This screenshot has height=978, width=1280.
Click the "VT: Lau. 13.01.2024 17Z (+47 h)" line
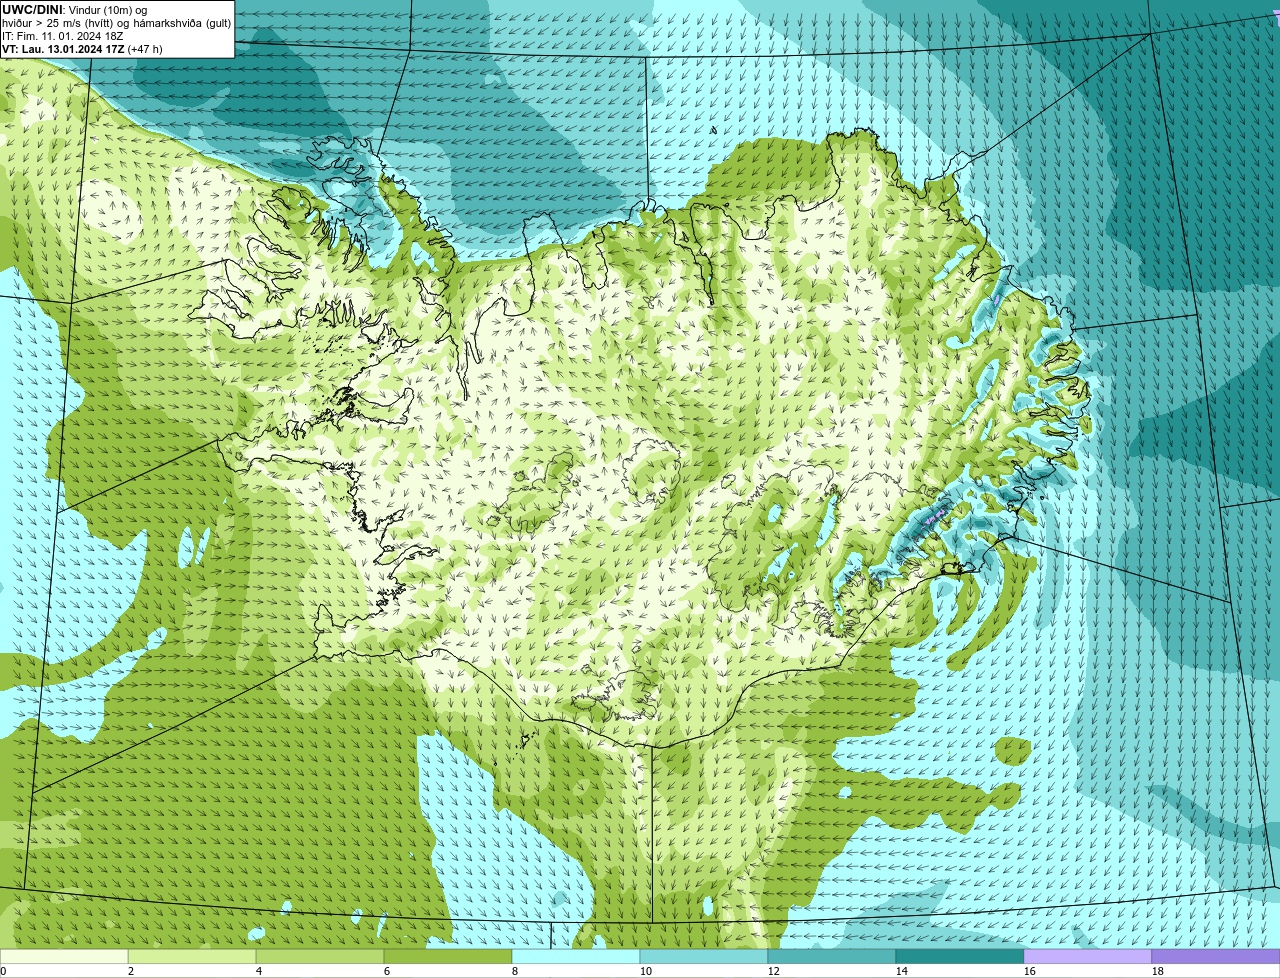click(x=82, y=49)
